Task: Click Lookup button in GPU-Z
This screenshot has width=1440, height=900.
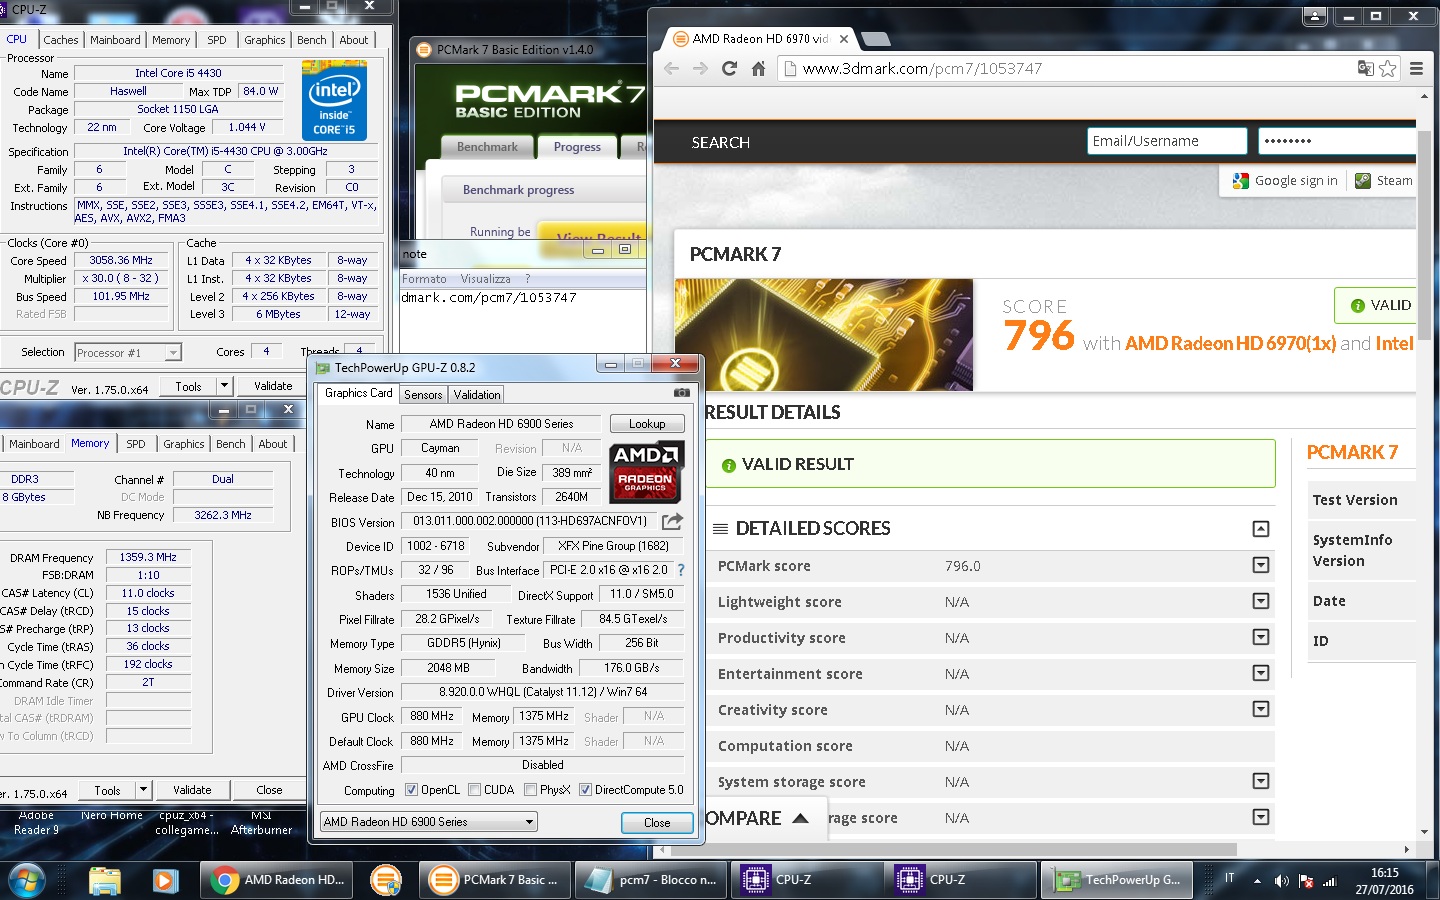Action: click(x=647, y=424)
